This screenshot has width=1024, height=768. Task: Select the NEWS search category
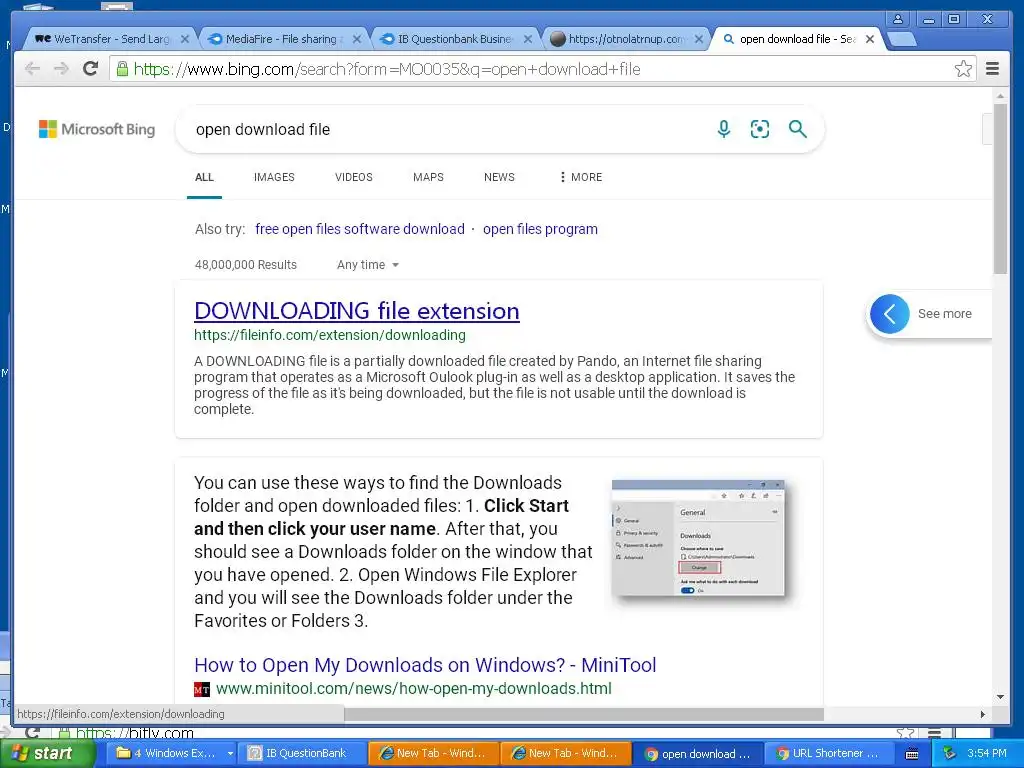coord(499,177)
